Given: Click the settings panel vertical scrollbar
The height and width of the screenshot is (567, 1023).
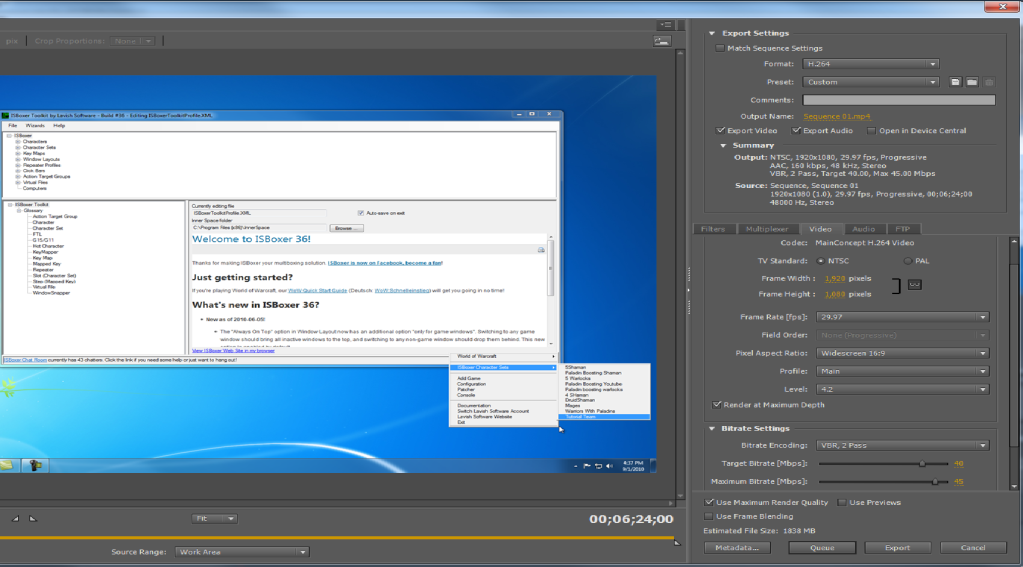Looking at the screenshot, I should click(1014, 364).
